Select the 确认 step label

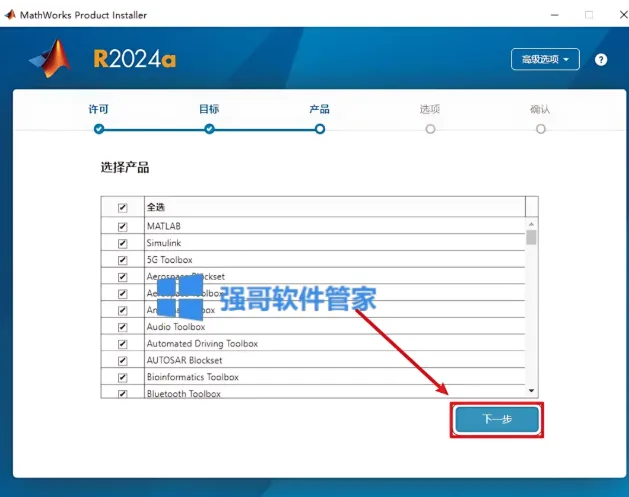point(540,109)
